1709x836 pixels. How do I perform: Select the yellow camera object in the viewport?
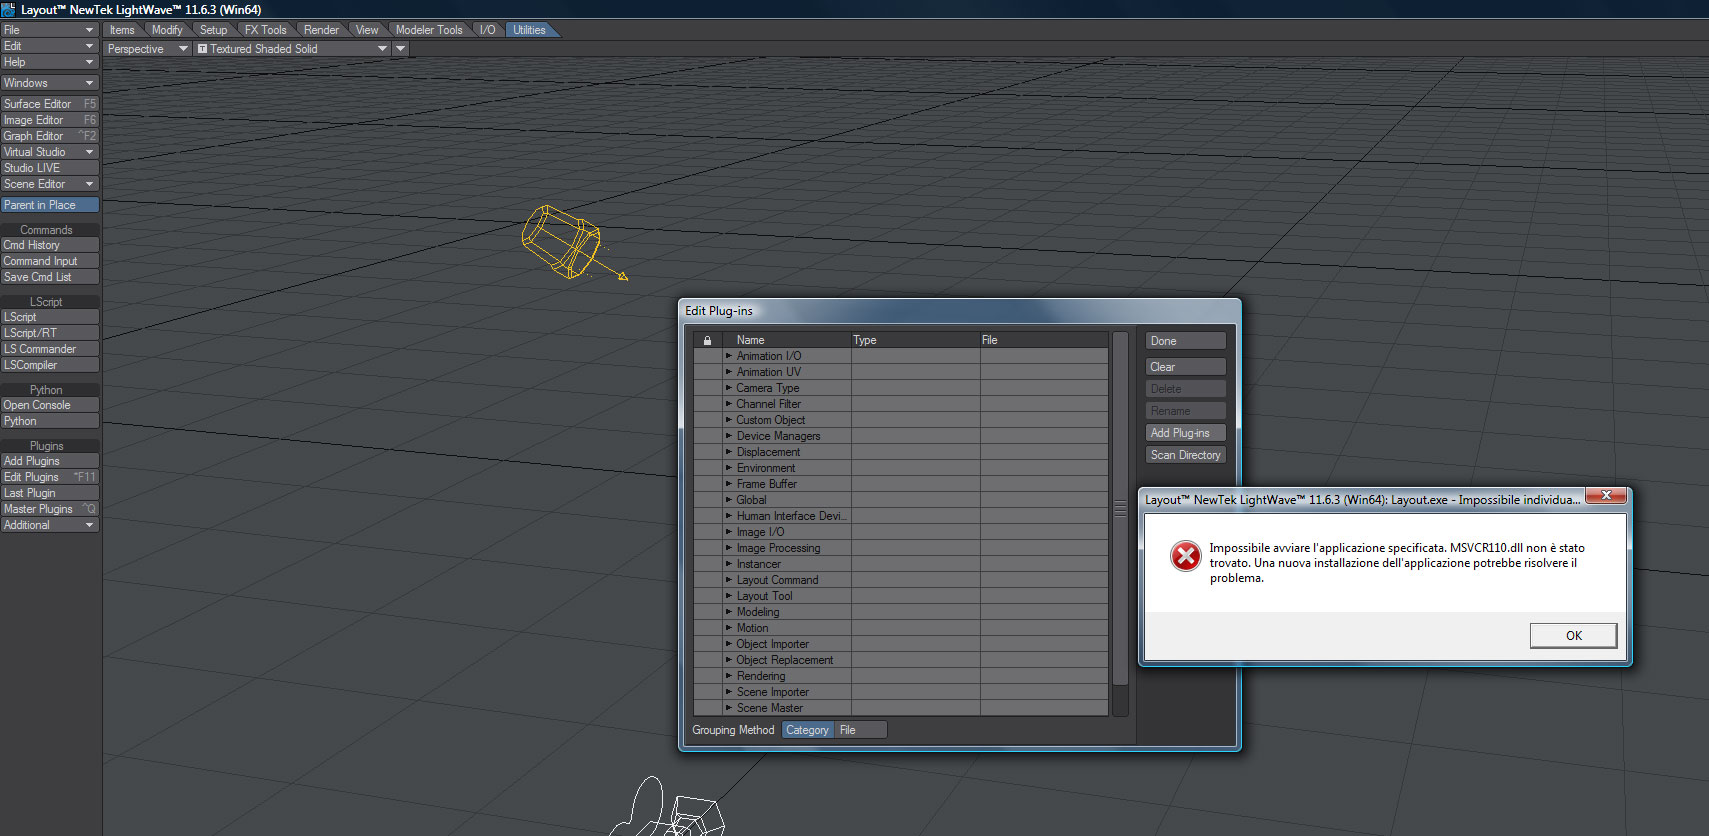(x=562, y=241)
